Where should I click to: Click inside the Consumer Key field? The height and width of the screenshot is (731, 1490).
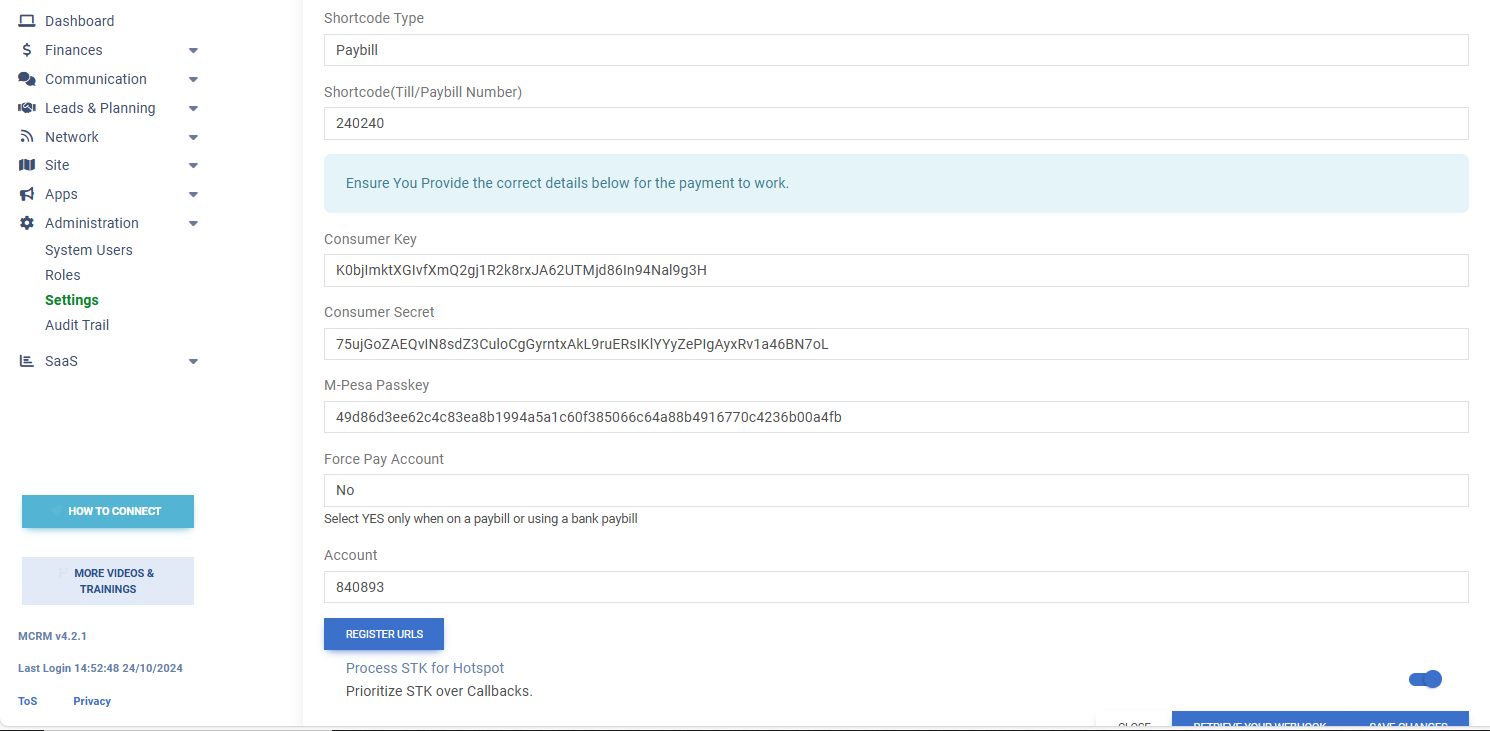coord(895,270)
